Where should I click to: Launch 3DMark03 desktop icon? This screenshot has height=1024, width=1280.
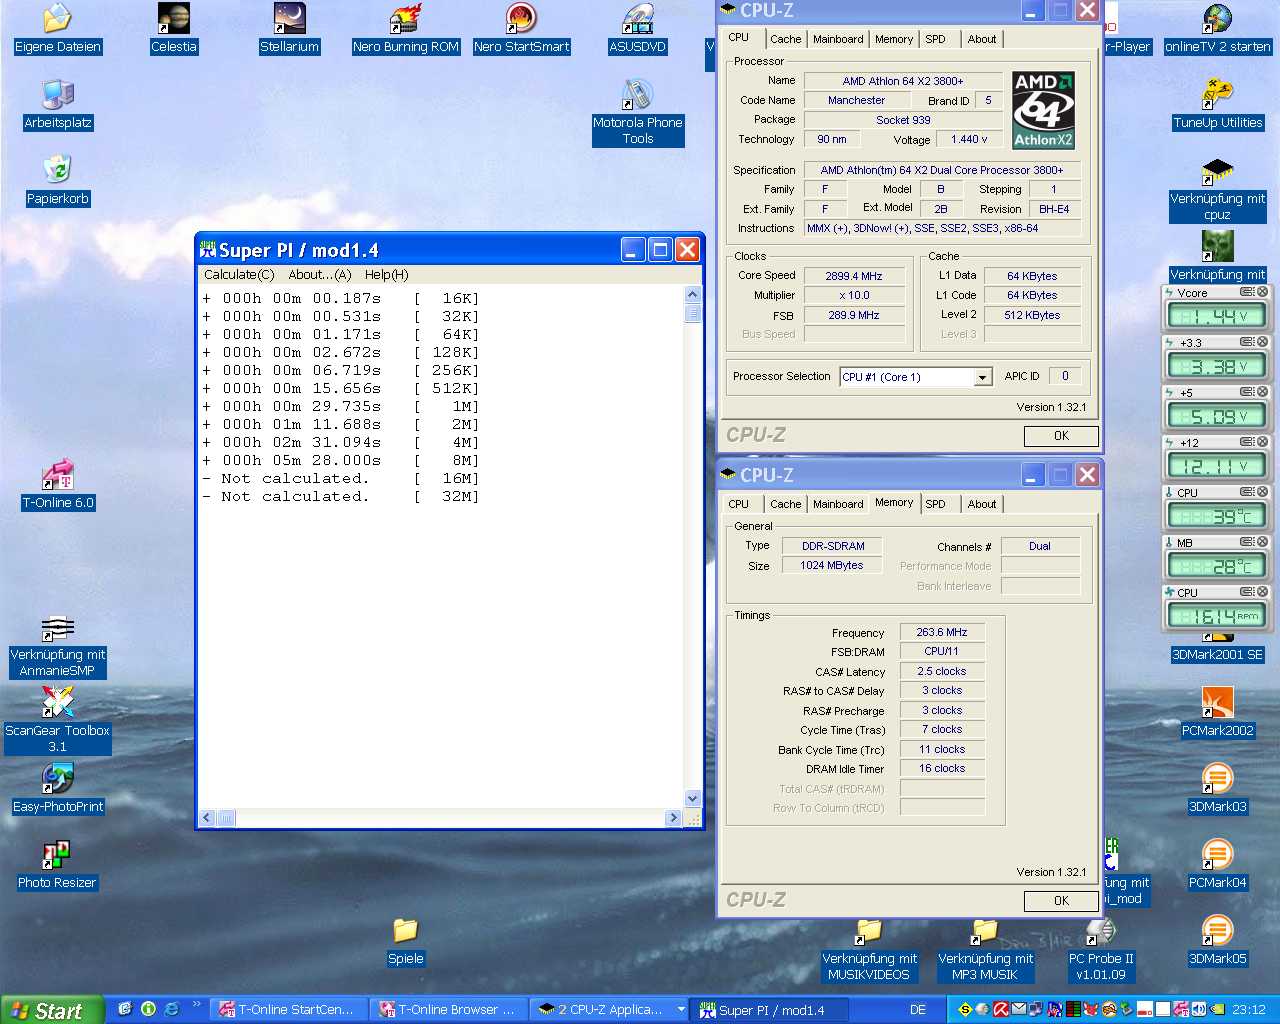pyautogui.click(x=1217, y=788)
